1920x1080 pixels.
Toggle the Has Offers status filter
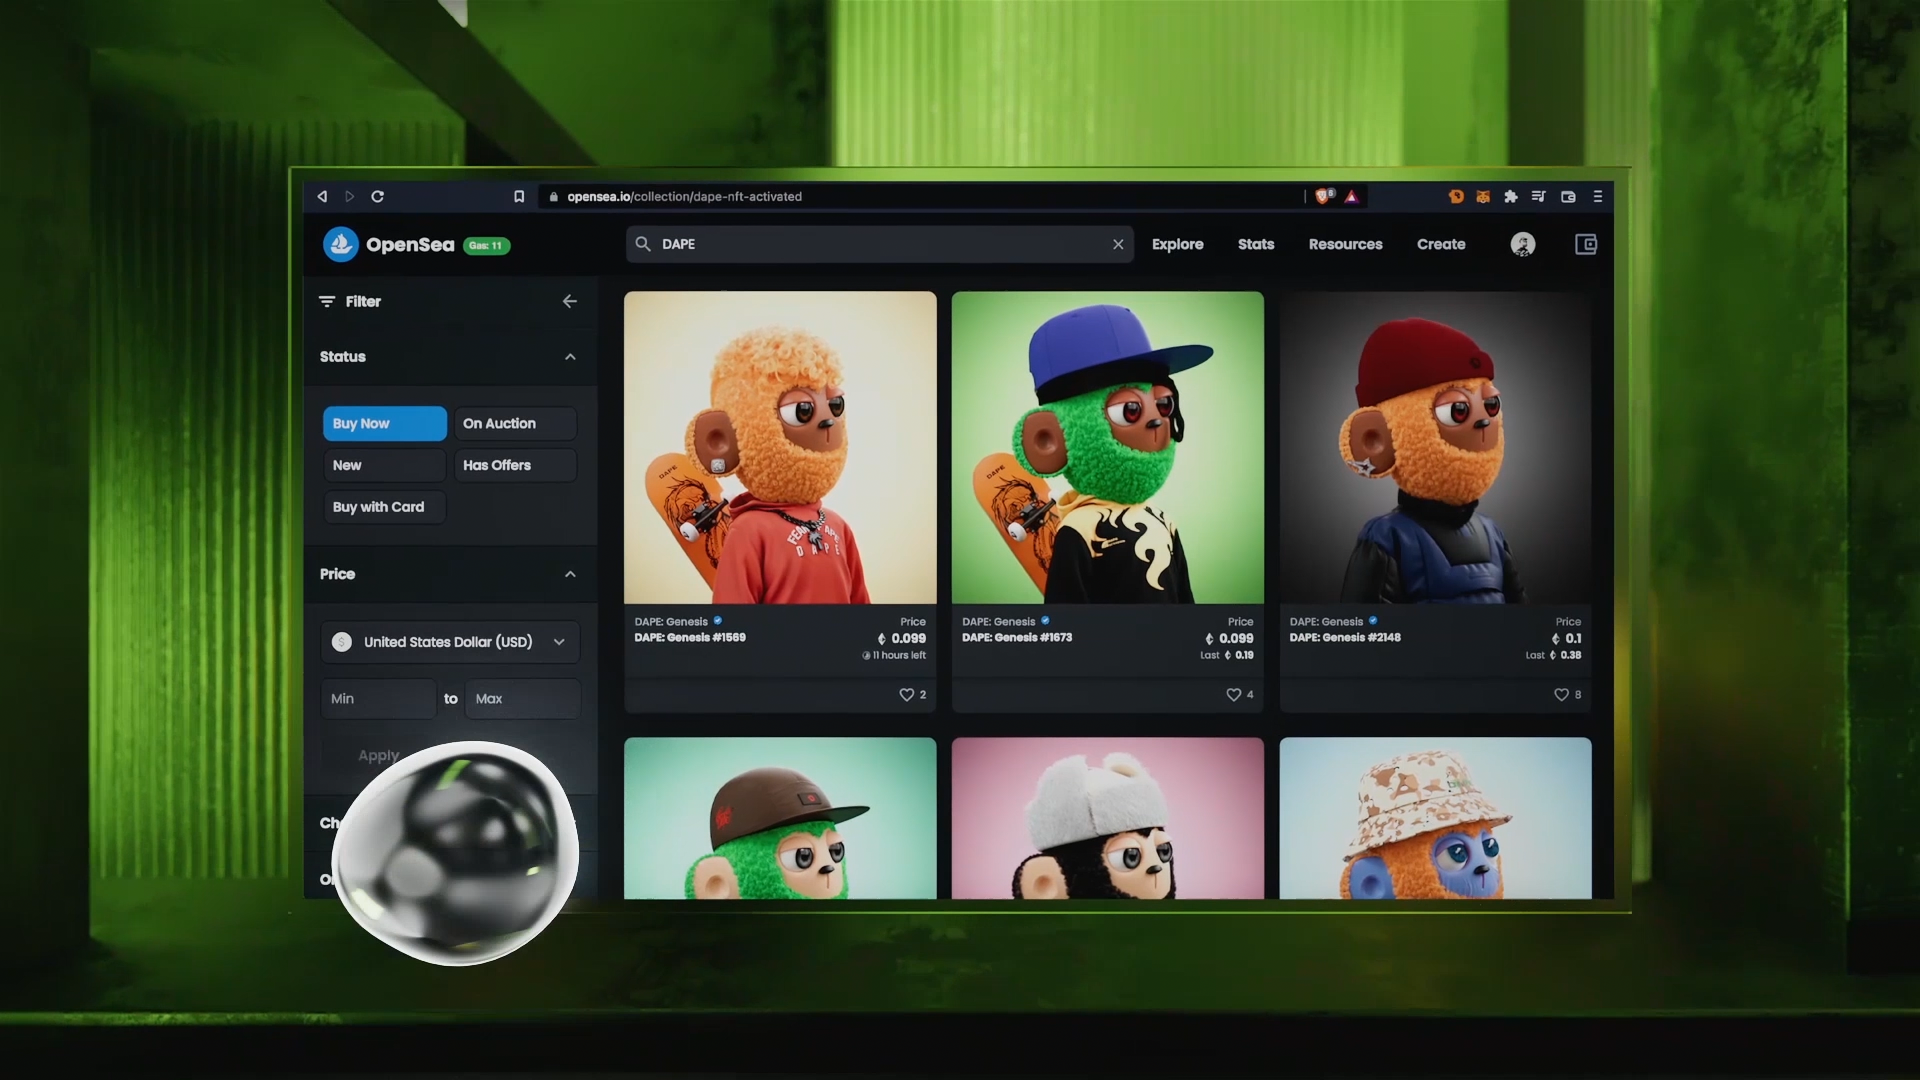click(x=515, y=465)
